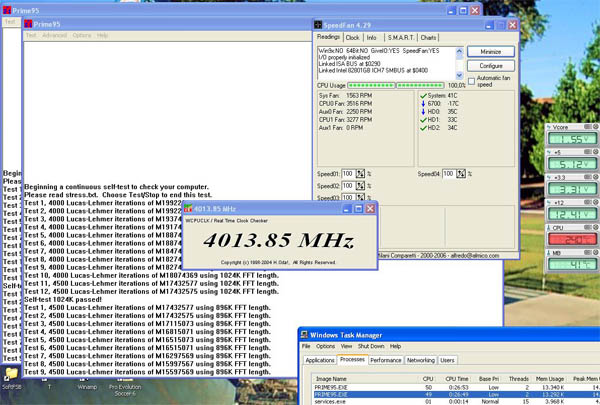Open the Advanced menu in Prime95
600x405 pixels.
pyautogui.click(x=54, y=35)
